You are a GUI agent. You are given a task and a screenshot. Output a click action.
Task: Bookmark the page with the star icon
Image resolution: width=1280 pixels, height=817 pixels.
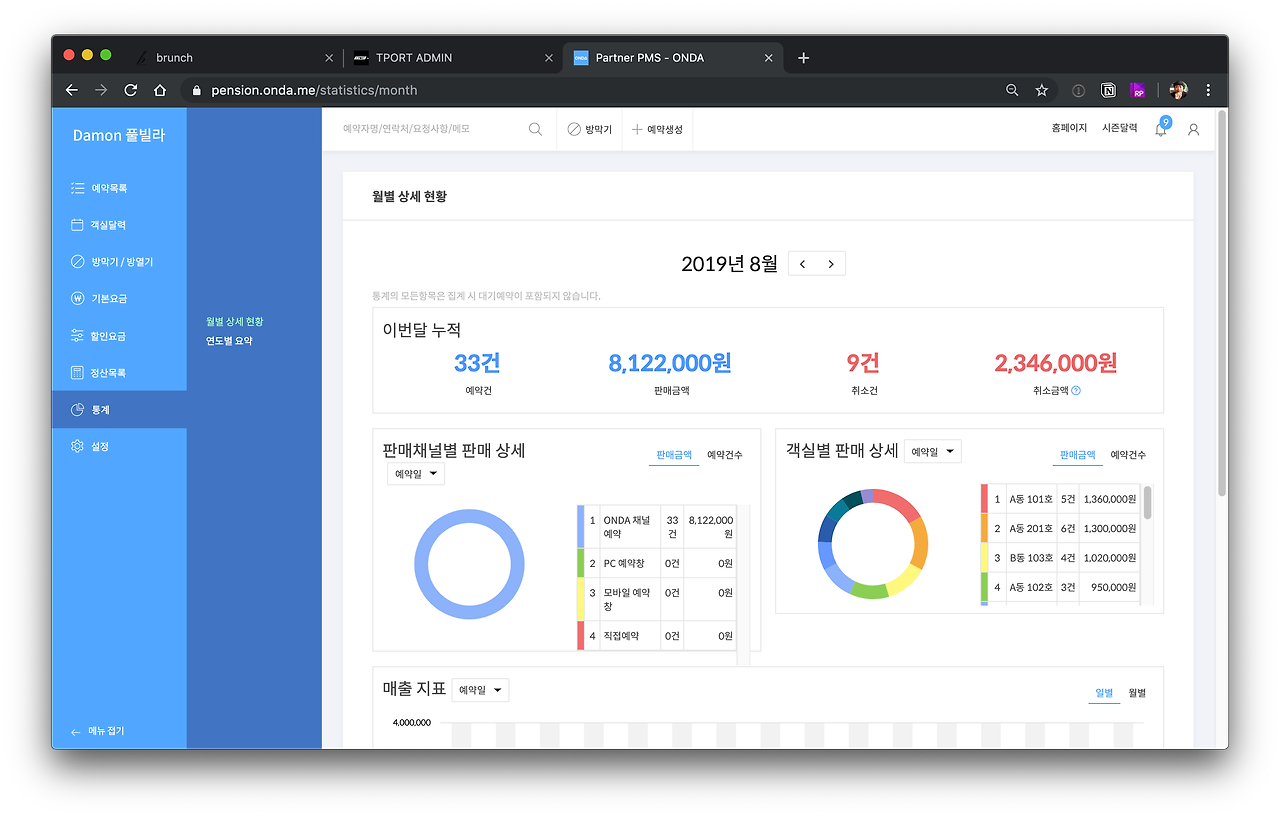pos(1042,90)
